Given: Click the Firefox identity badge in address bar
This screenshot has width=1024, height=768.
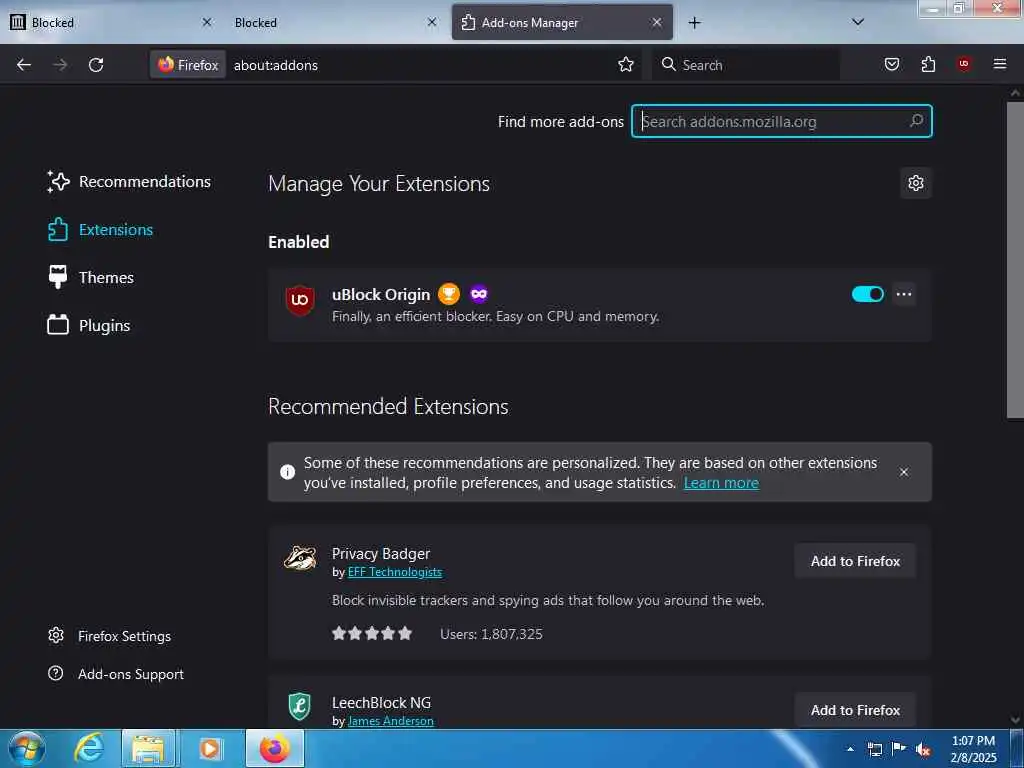Looking at the screenshot, I should pos(188,65).
